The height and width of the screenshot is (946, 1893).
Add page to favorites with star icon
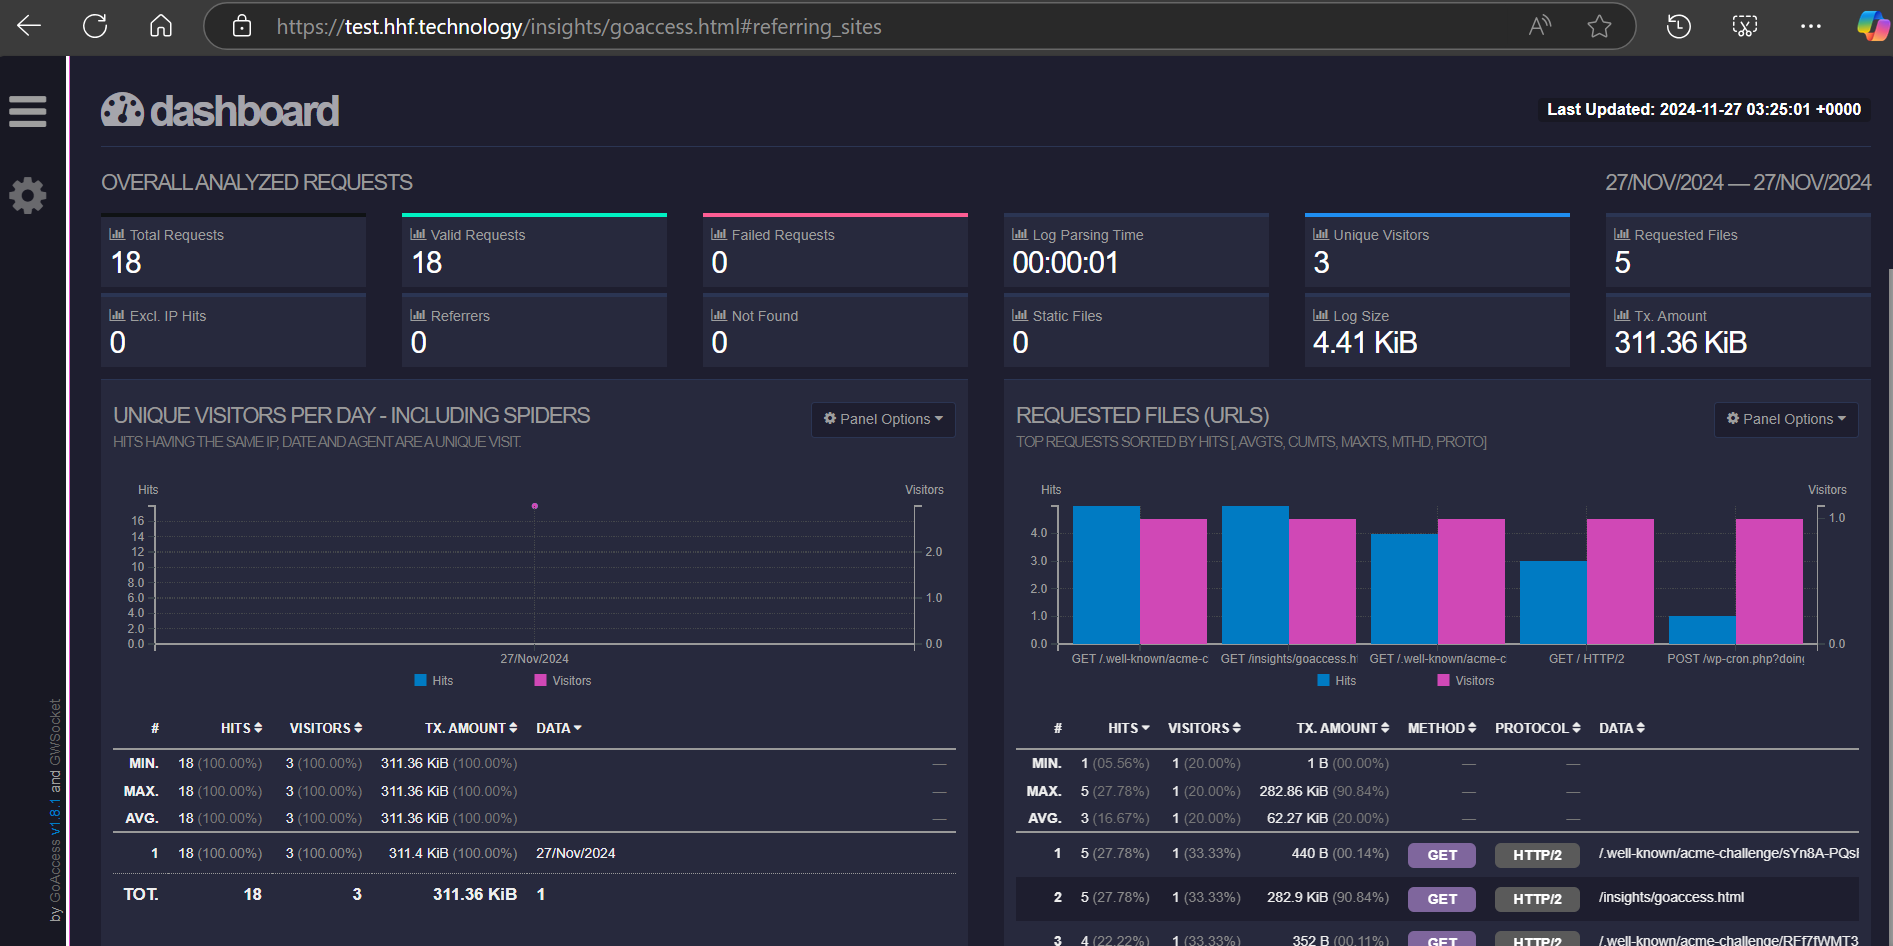(x=1599, y=26)
